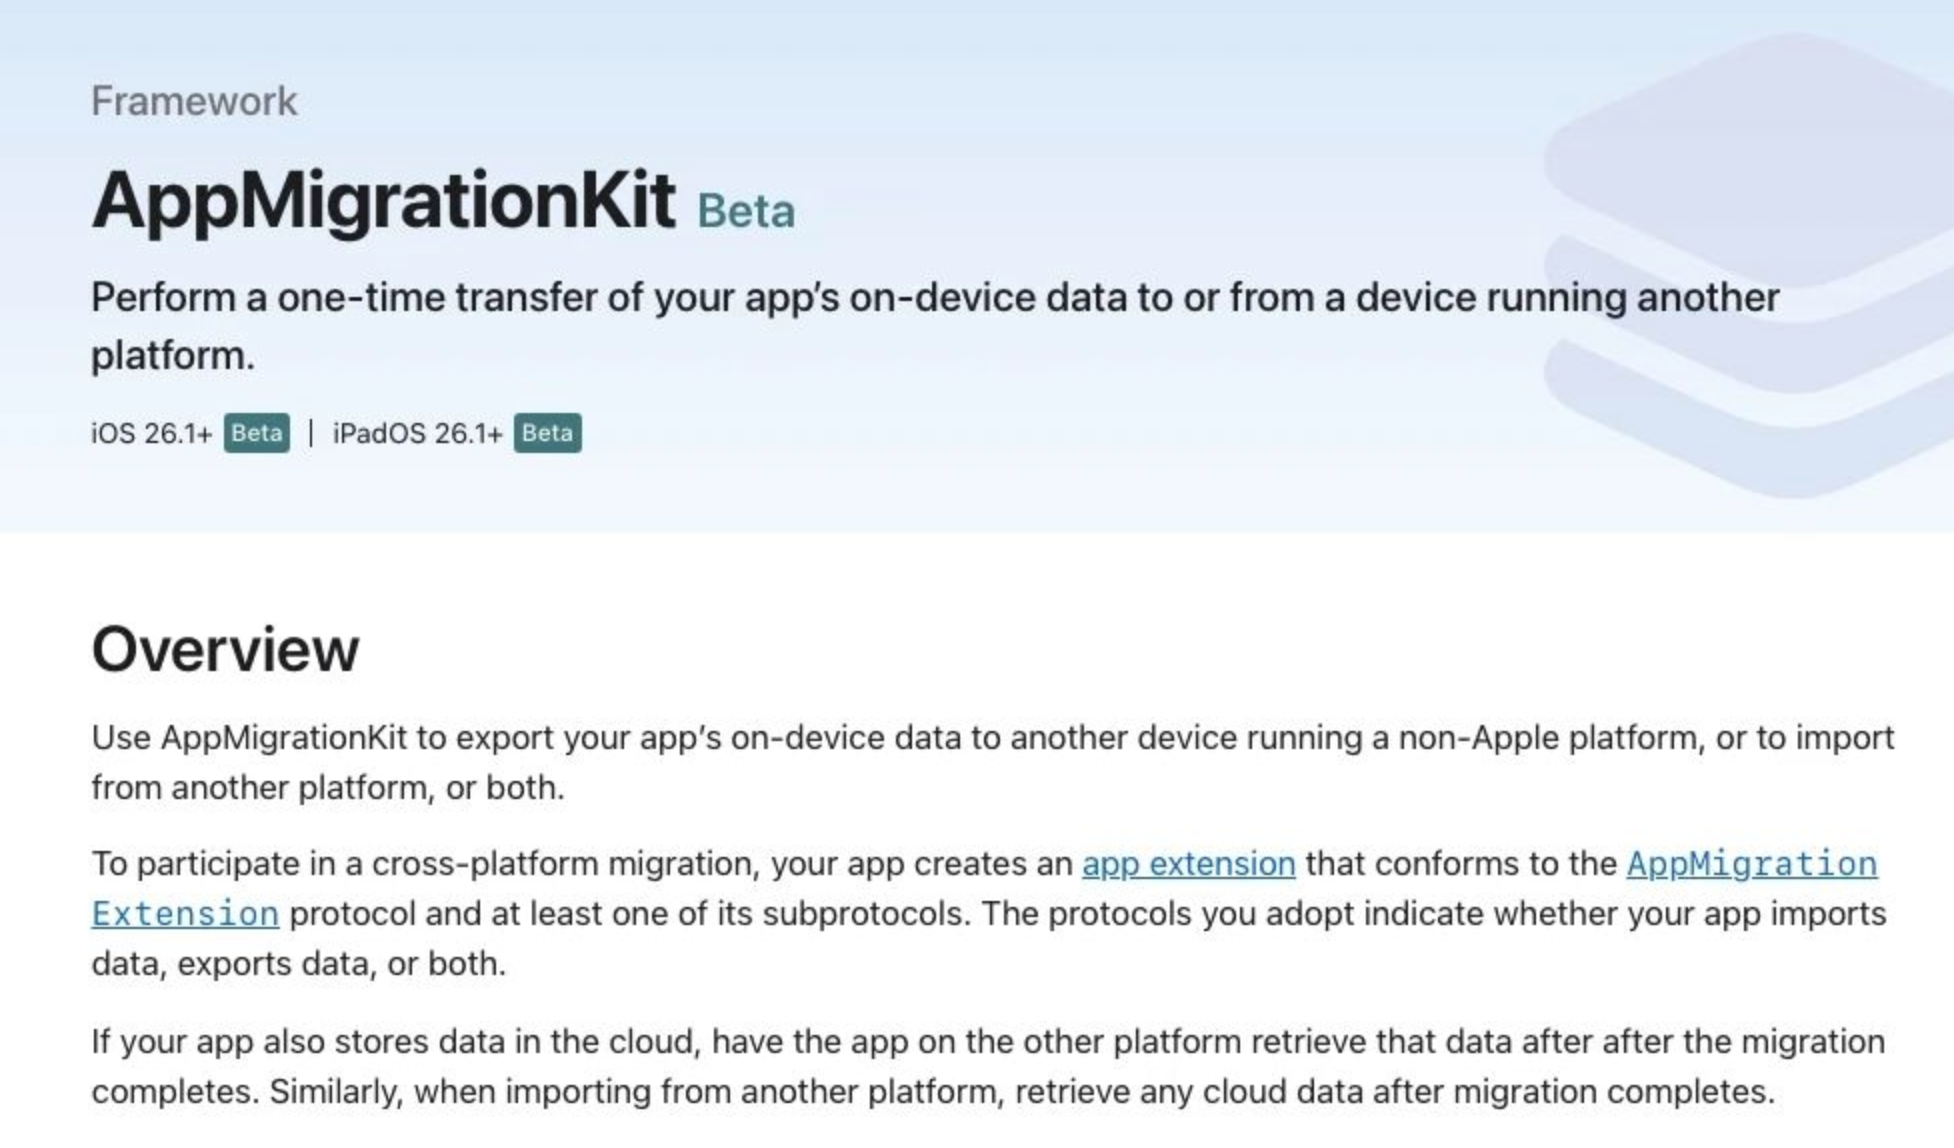Click the teal Beta label beside the title
Viewport: 1954px width, 1148px height.
[x=745, y=211]
